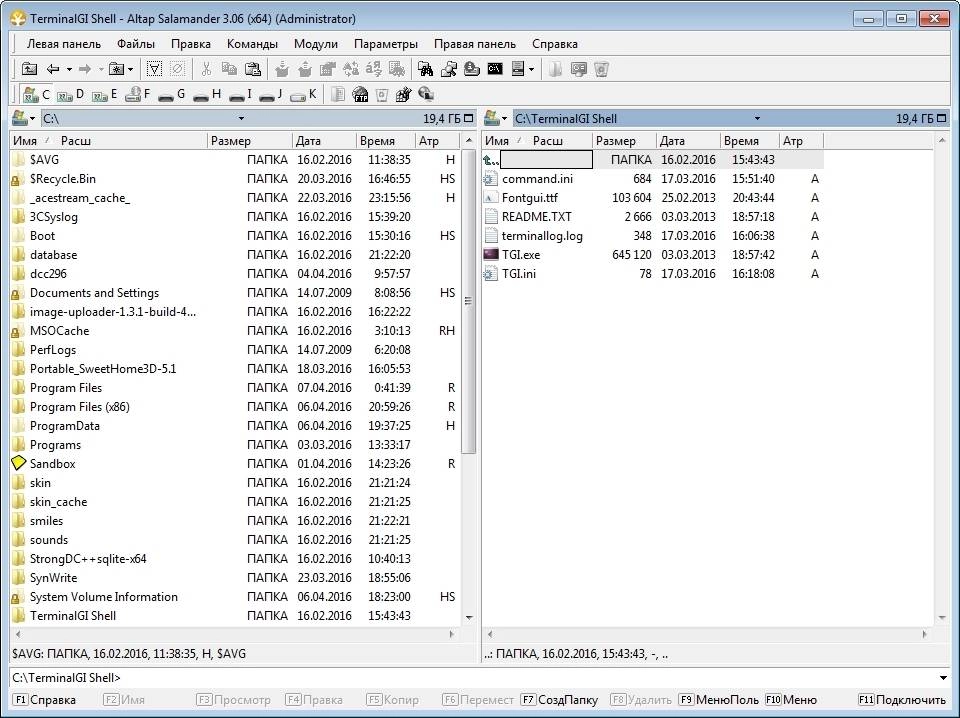Switch to drive C on drive bar
The image size is (960, 718).
[x=36, y=95]
